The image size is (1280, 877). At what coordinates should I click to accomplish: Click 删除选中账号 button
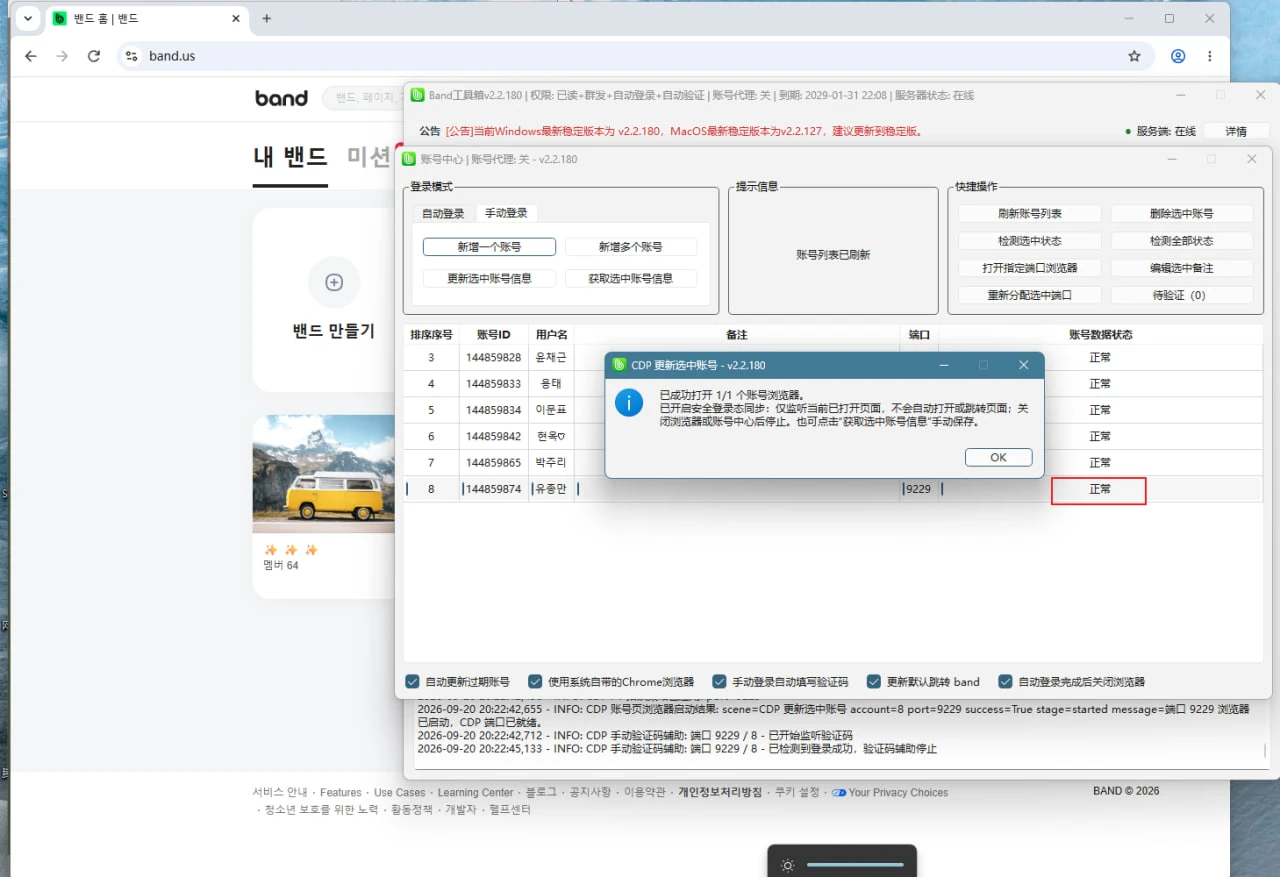coord(1182,214)
